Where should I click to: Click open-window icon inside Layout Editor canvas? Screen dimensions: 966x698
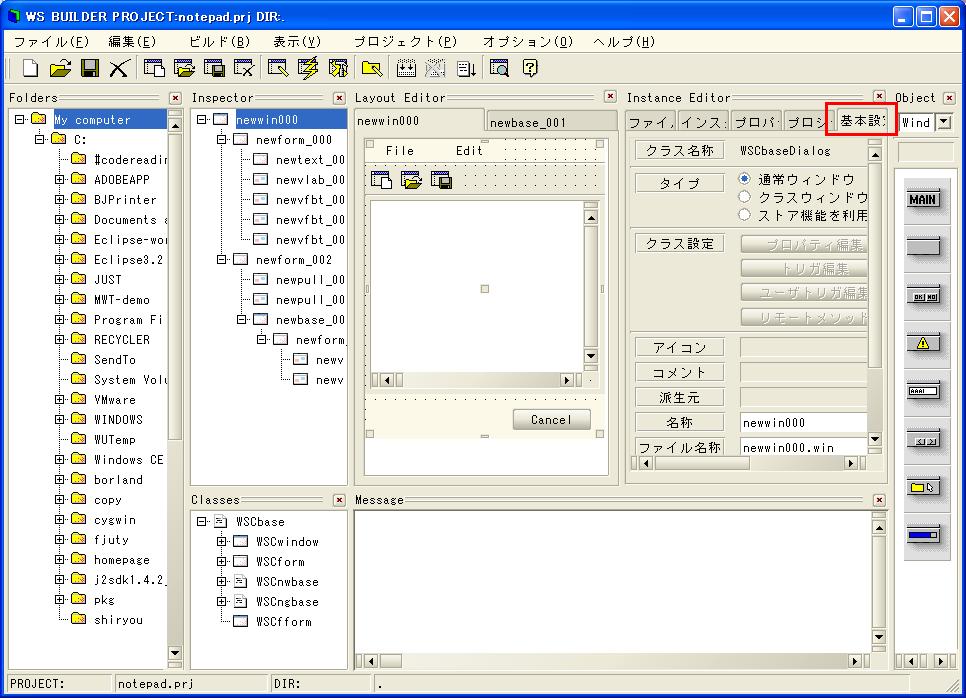click(411, 180)
